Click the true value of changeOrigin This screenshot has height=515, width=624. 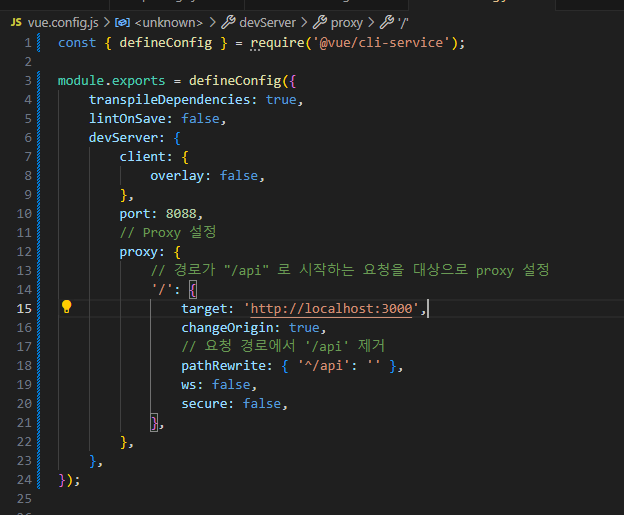click(304, 328)
